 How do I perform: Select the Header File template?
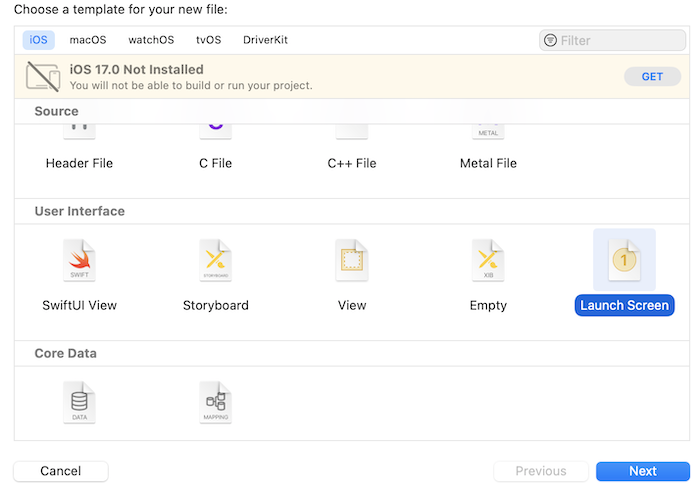[80, 162]
